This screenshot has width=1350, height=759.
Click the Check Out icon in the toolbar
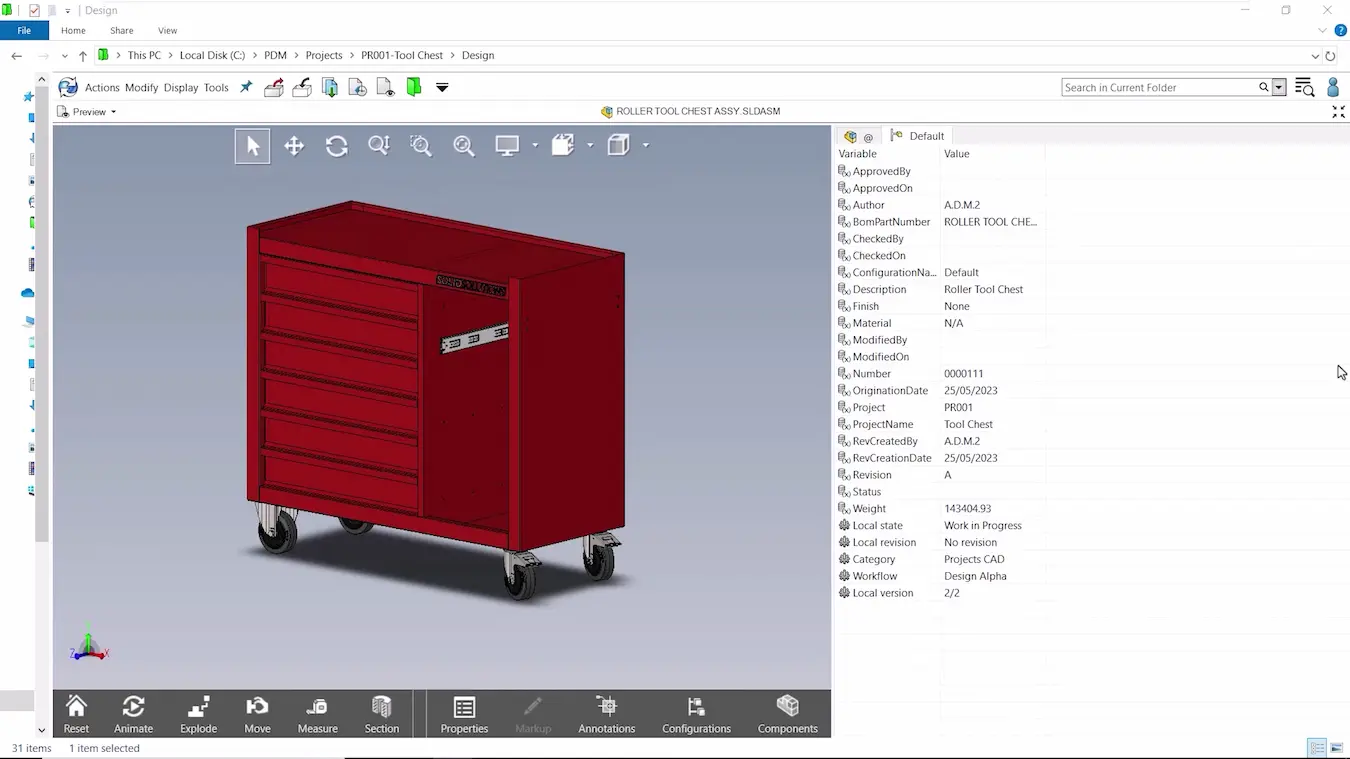274,87
